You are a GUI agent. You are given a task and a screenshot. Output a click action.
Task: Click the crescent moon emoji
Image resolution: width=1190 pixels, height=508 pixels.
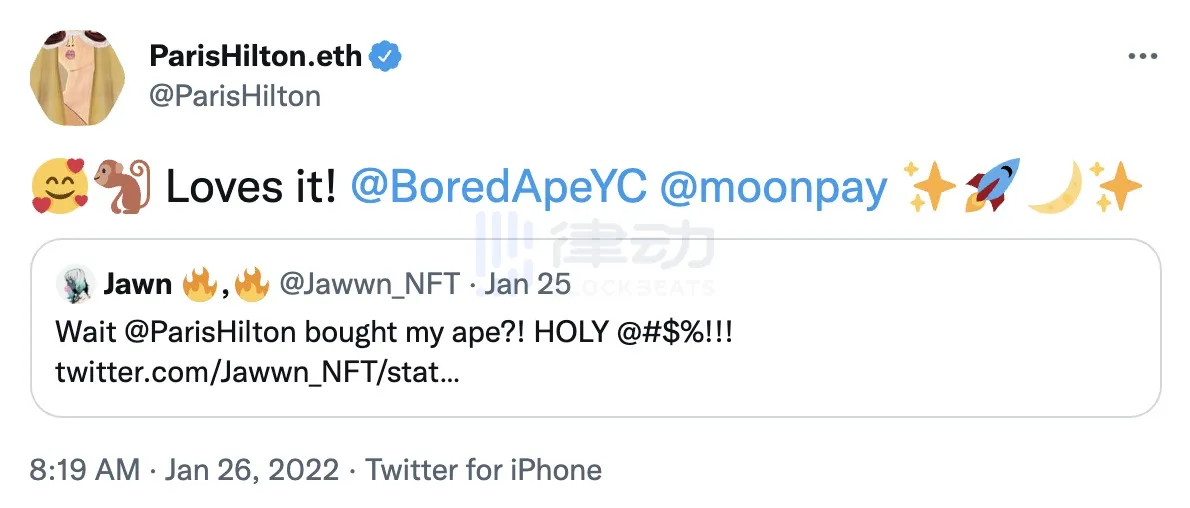(x=1055, y=186)
